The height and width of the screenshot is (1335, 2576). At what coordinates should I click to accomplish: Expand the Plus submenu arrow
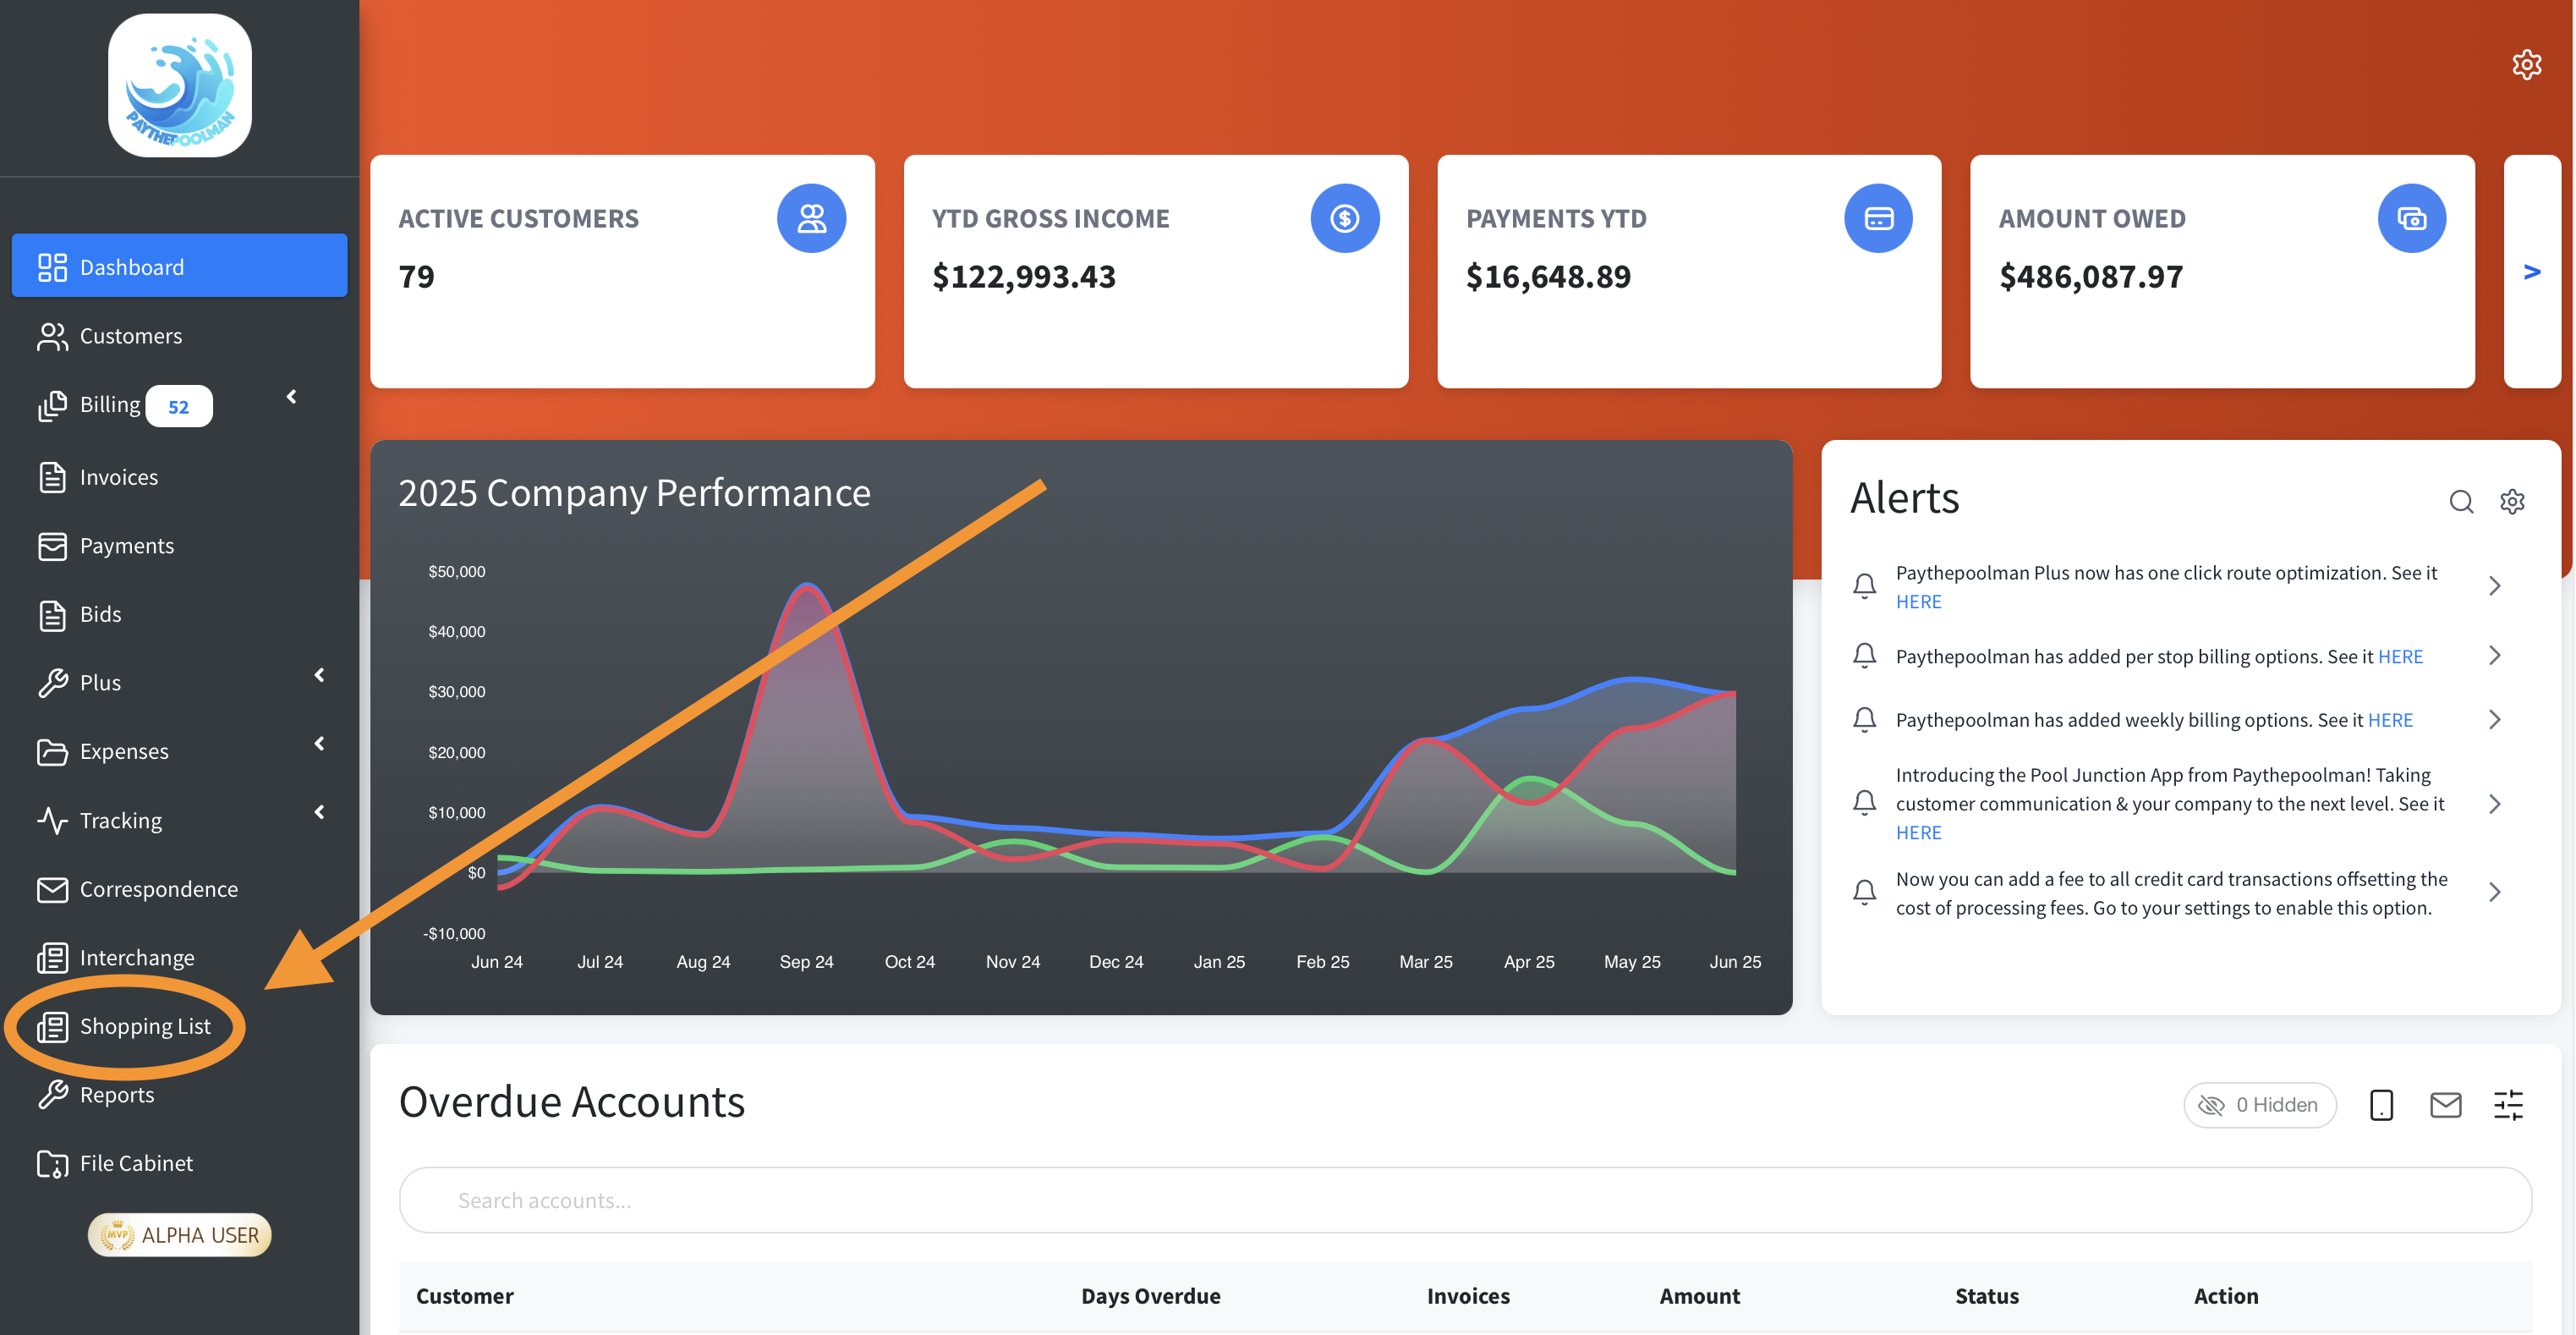[319, 675]
